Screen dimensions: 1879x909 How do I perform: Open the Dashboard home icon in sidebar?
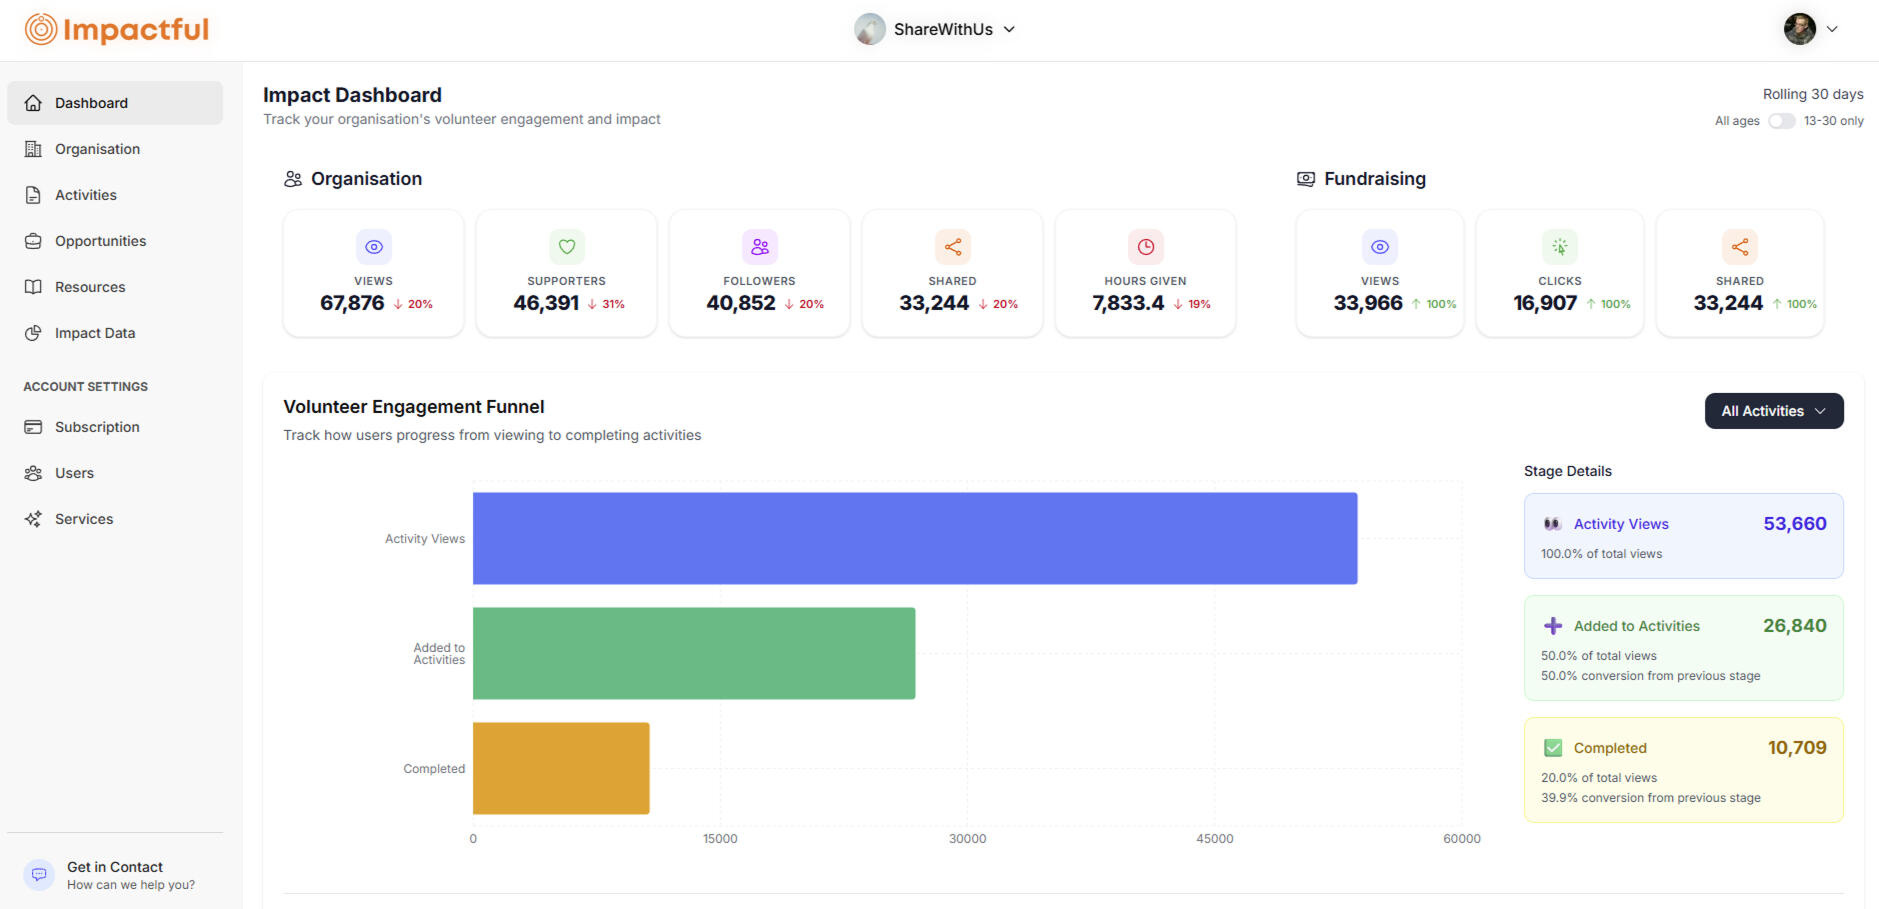(x=34, y=102)
